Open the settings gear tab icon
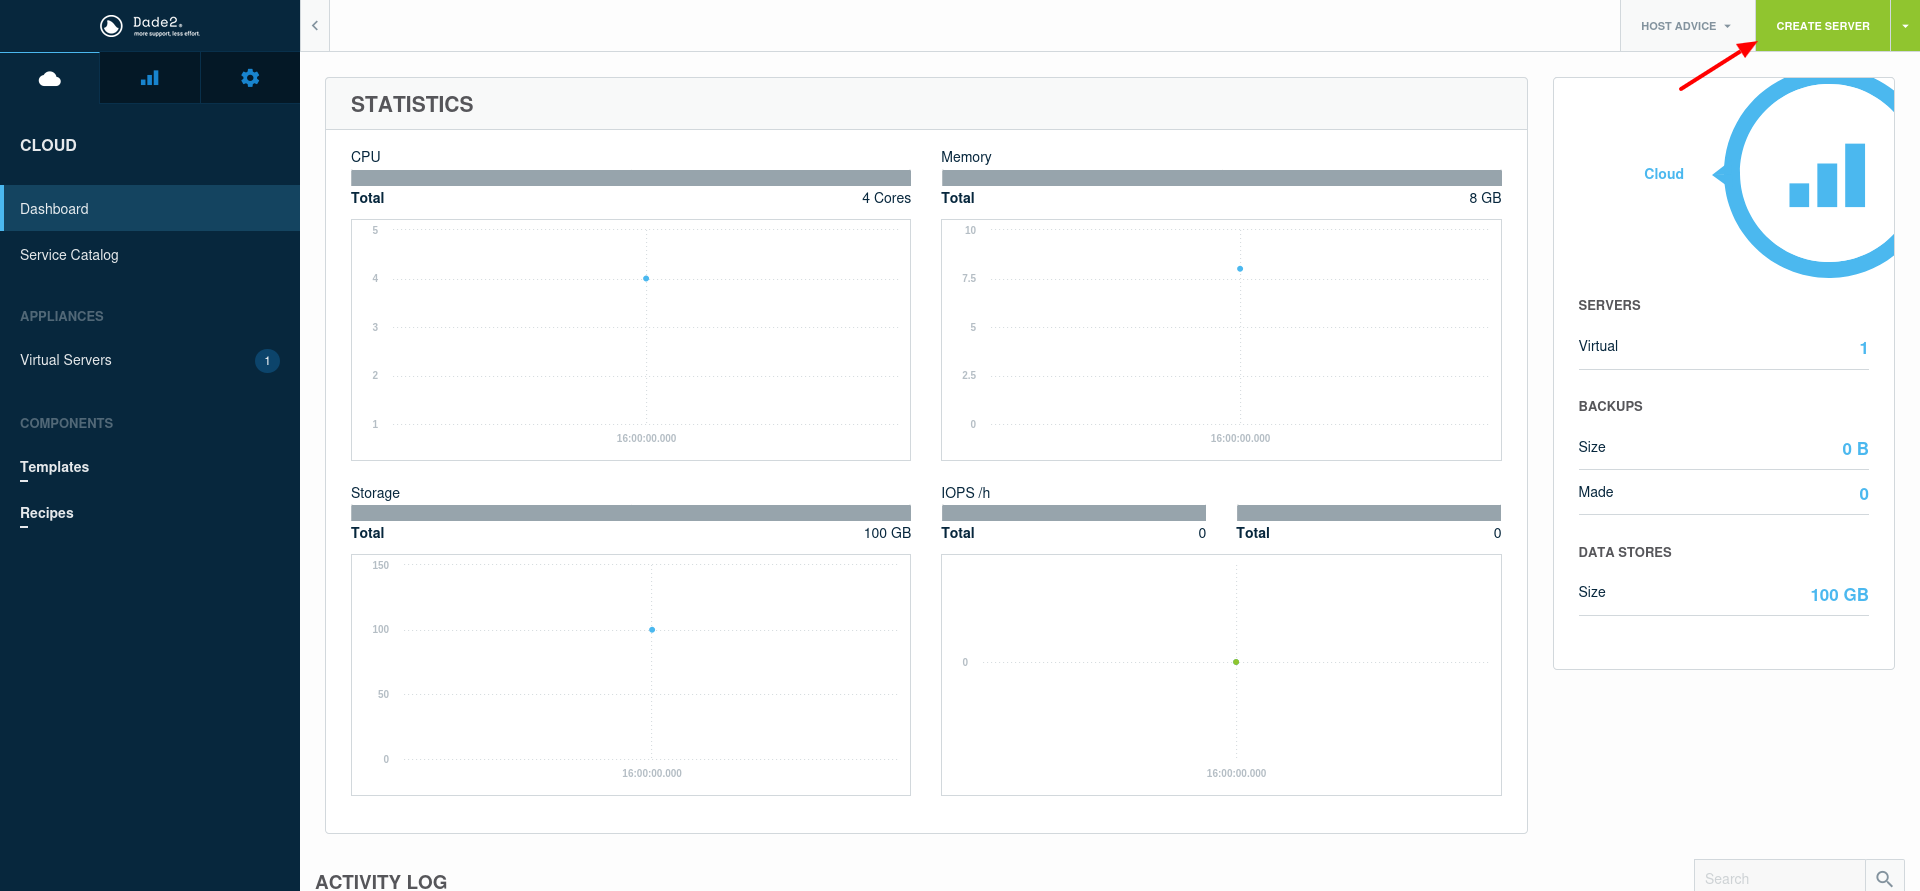 click(x=250, y=78)
